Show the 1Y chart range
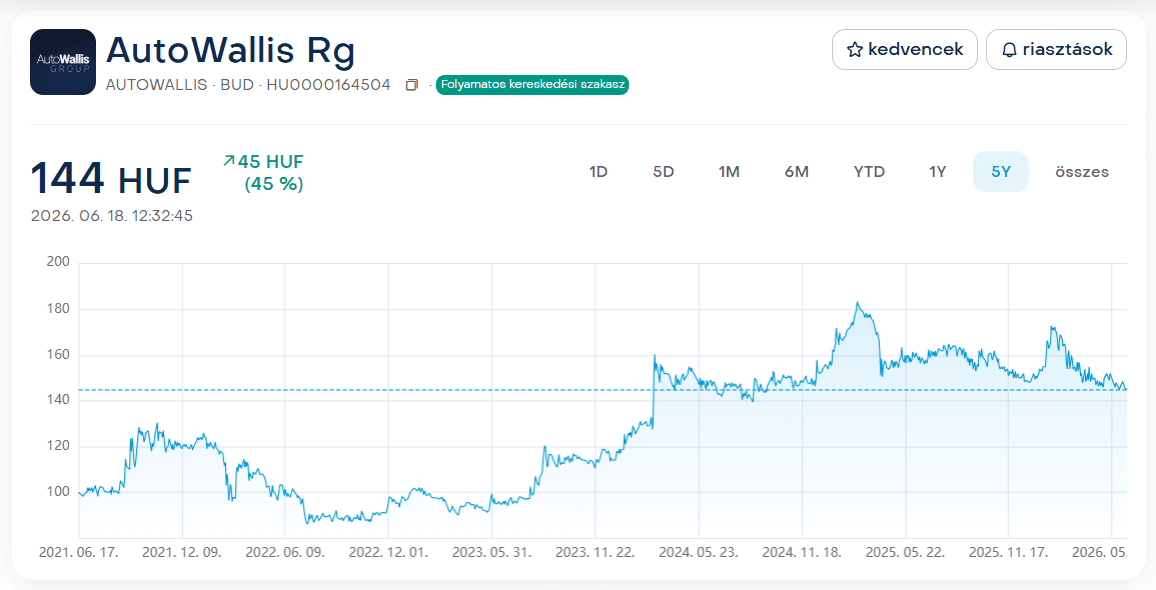 click(x=937, y=172)
